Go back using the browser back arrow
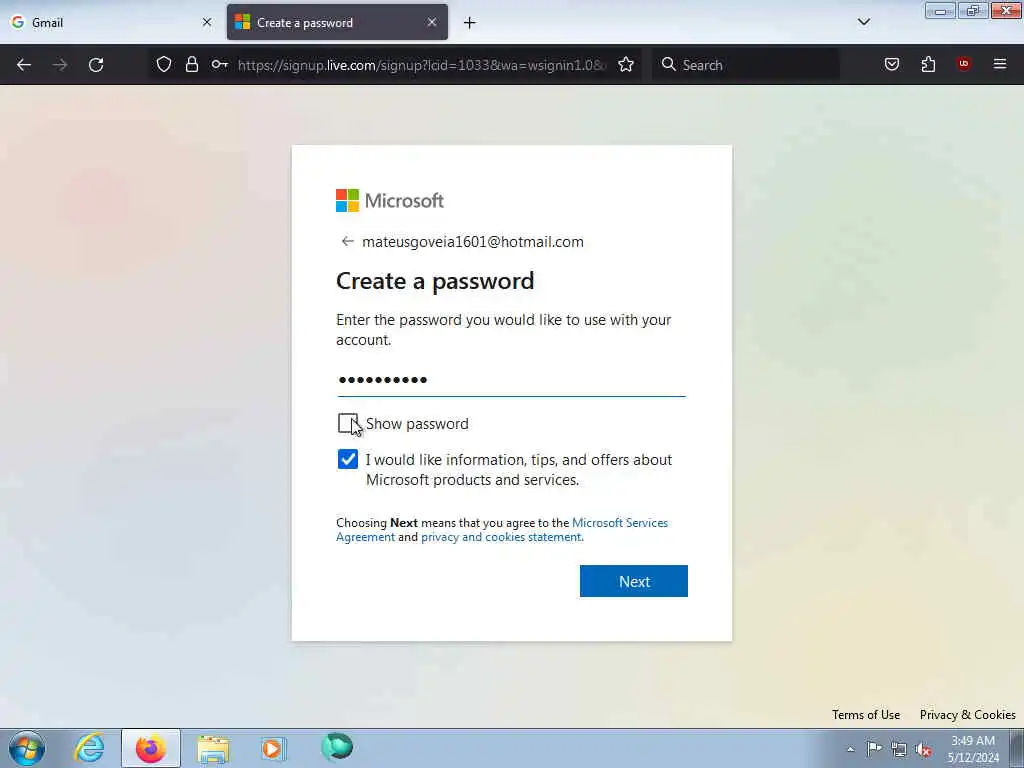Viewport: 1024px width, 768px height. tap(24, 65)
